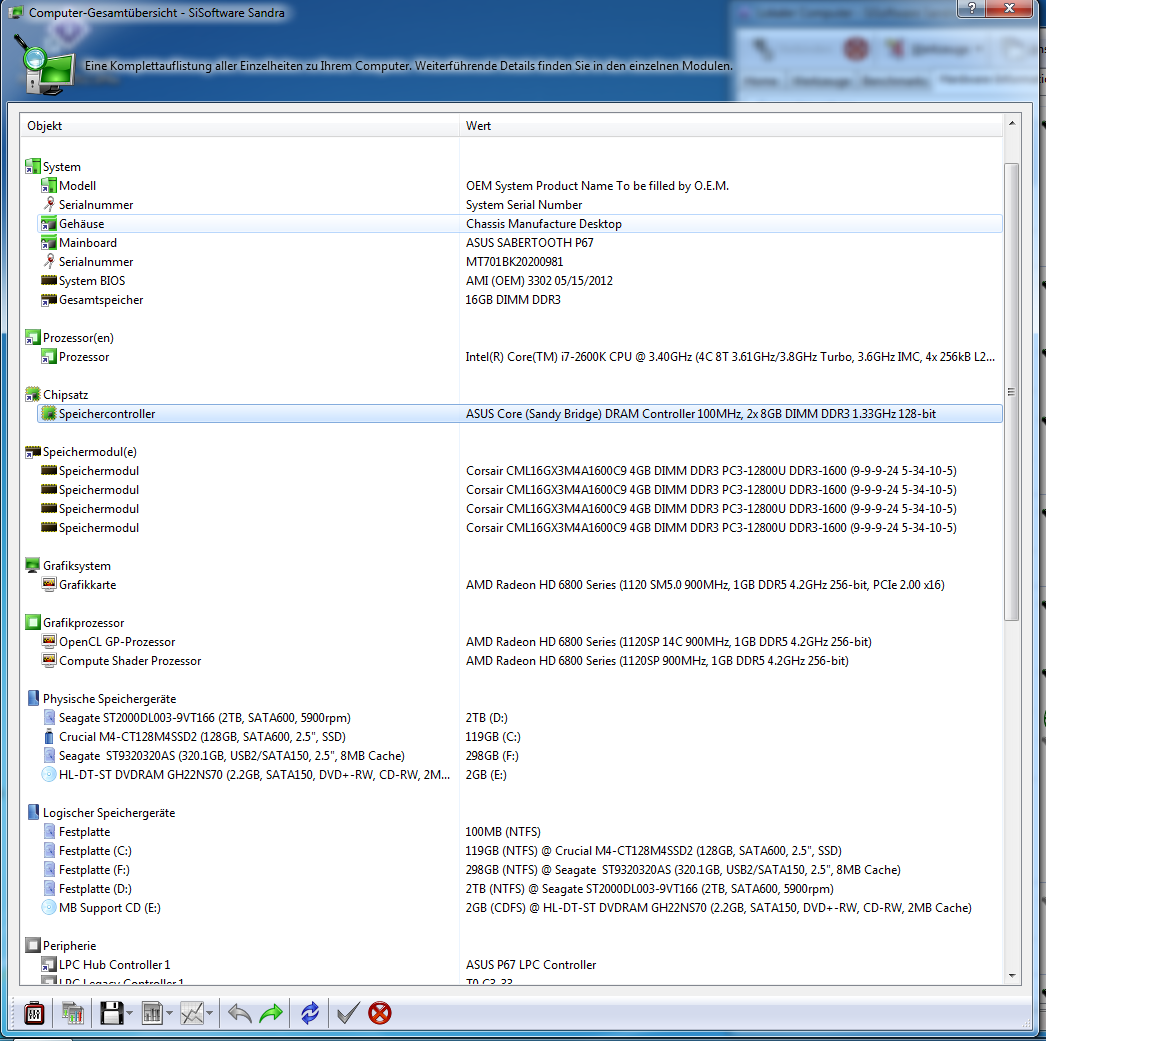The width and height of the screenshot is (1152, 1043).
Task: Click the 100MB (NTFS) partition value
Action: 503,831
